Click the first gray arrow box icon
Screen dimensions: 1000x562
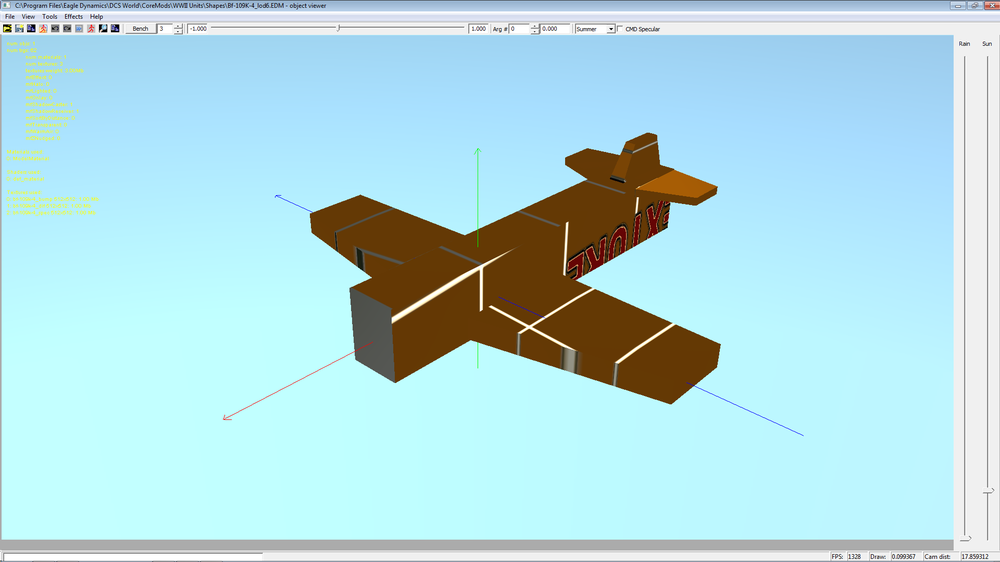point(55,29)
